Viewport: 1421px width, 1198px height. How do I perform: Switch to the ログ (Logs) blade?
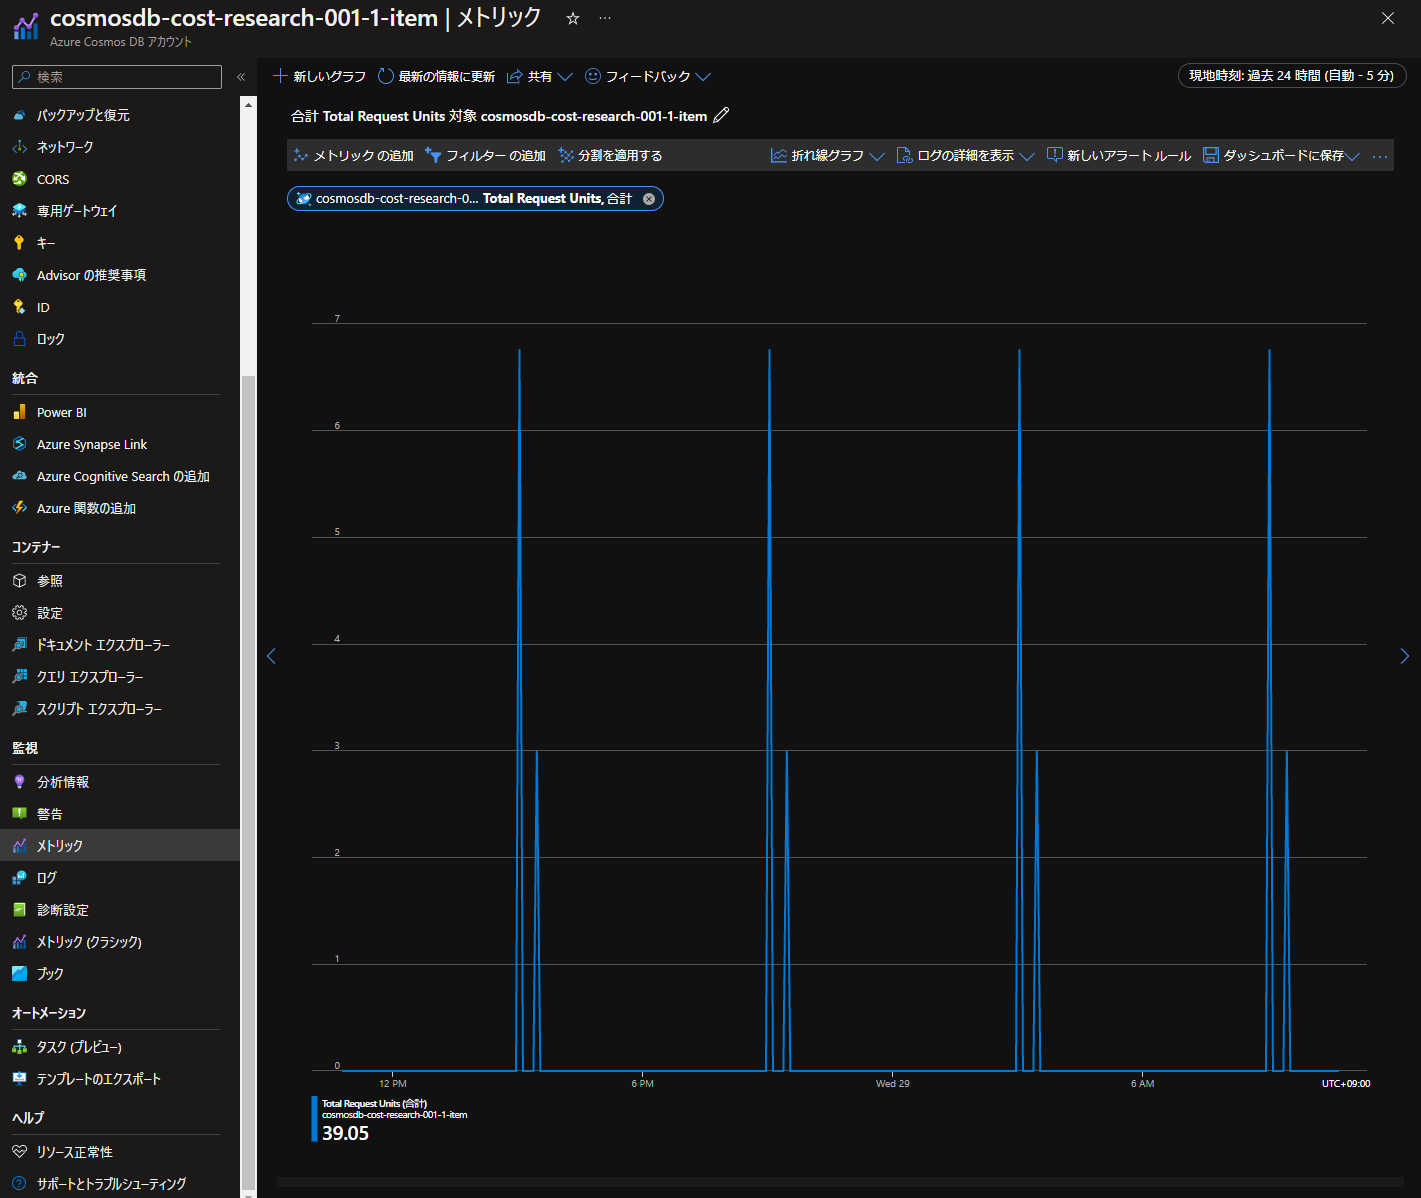(x=48, y=877)
